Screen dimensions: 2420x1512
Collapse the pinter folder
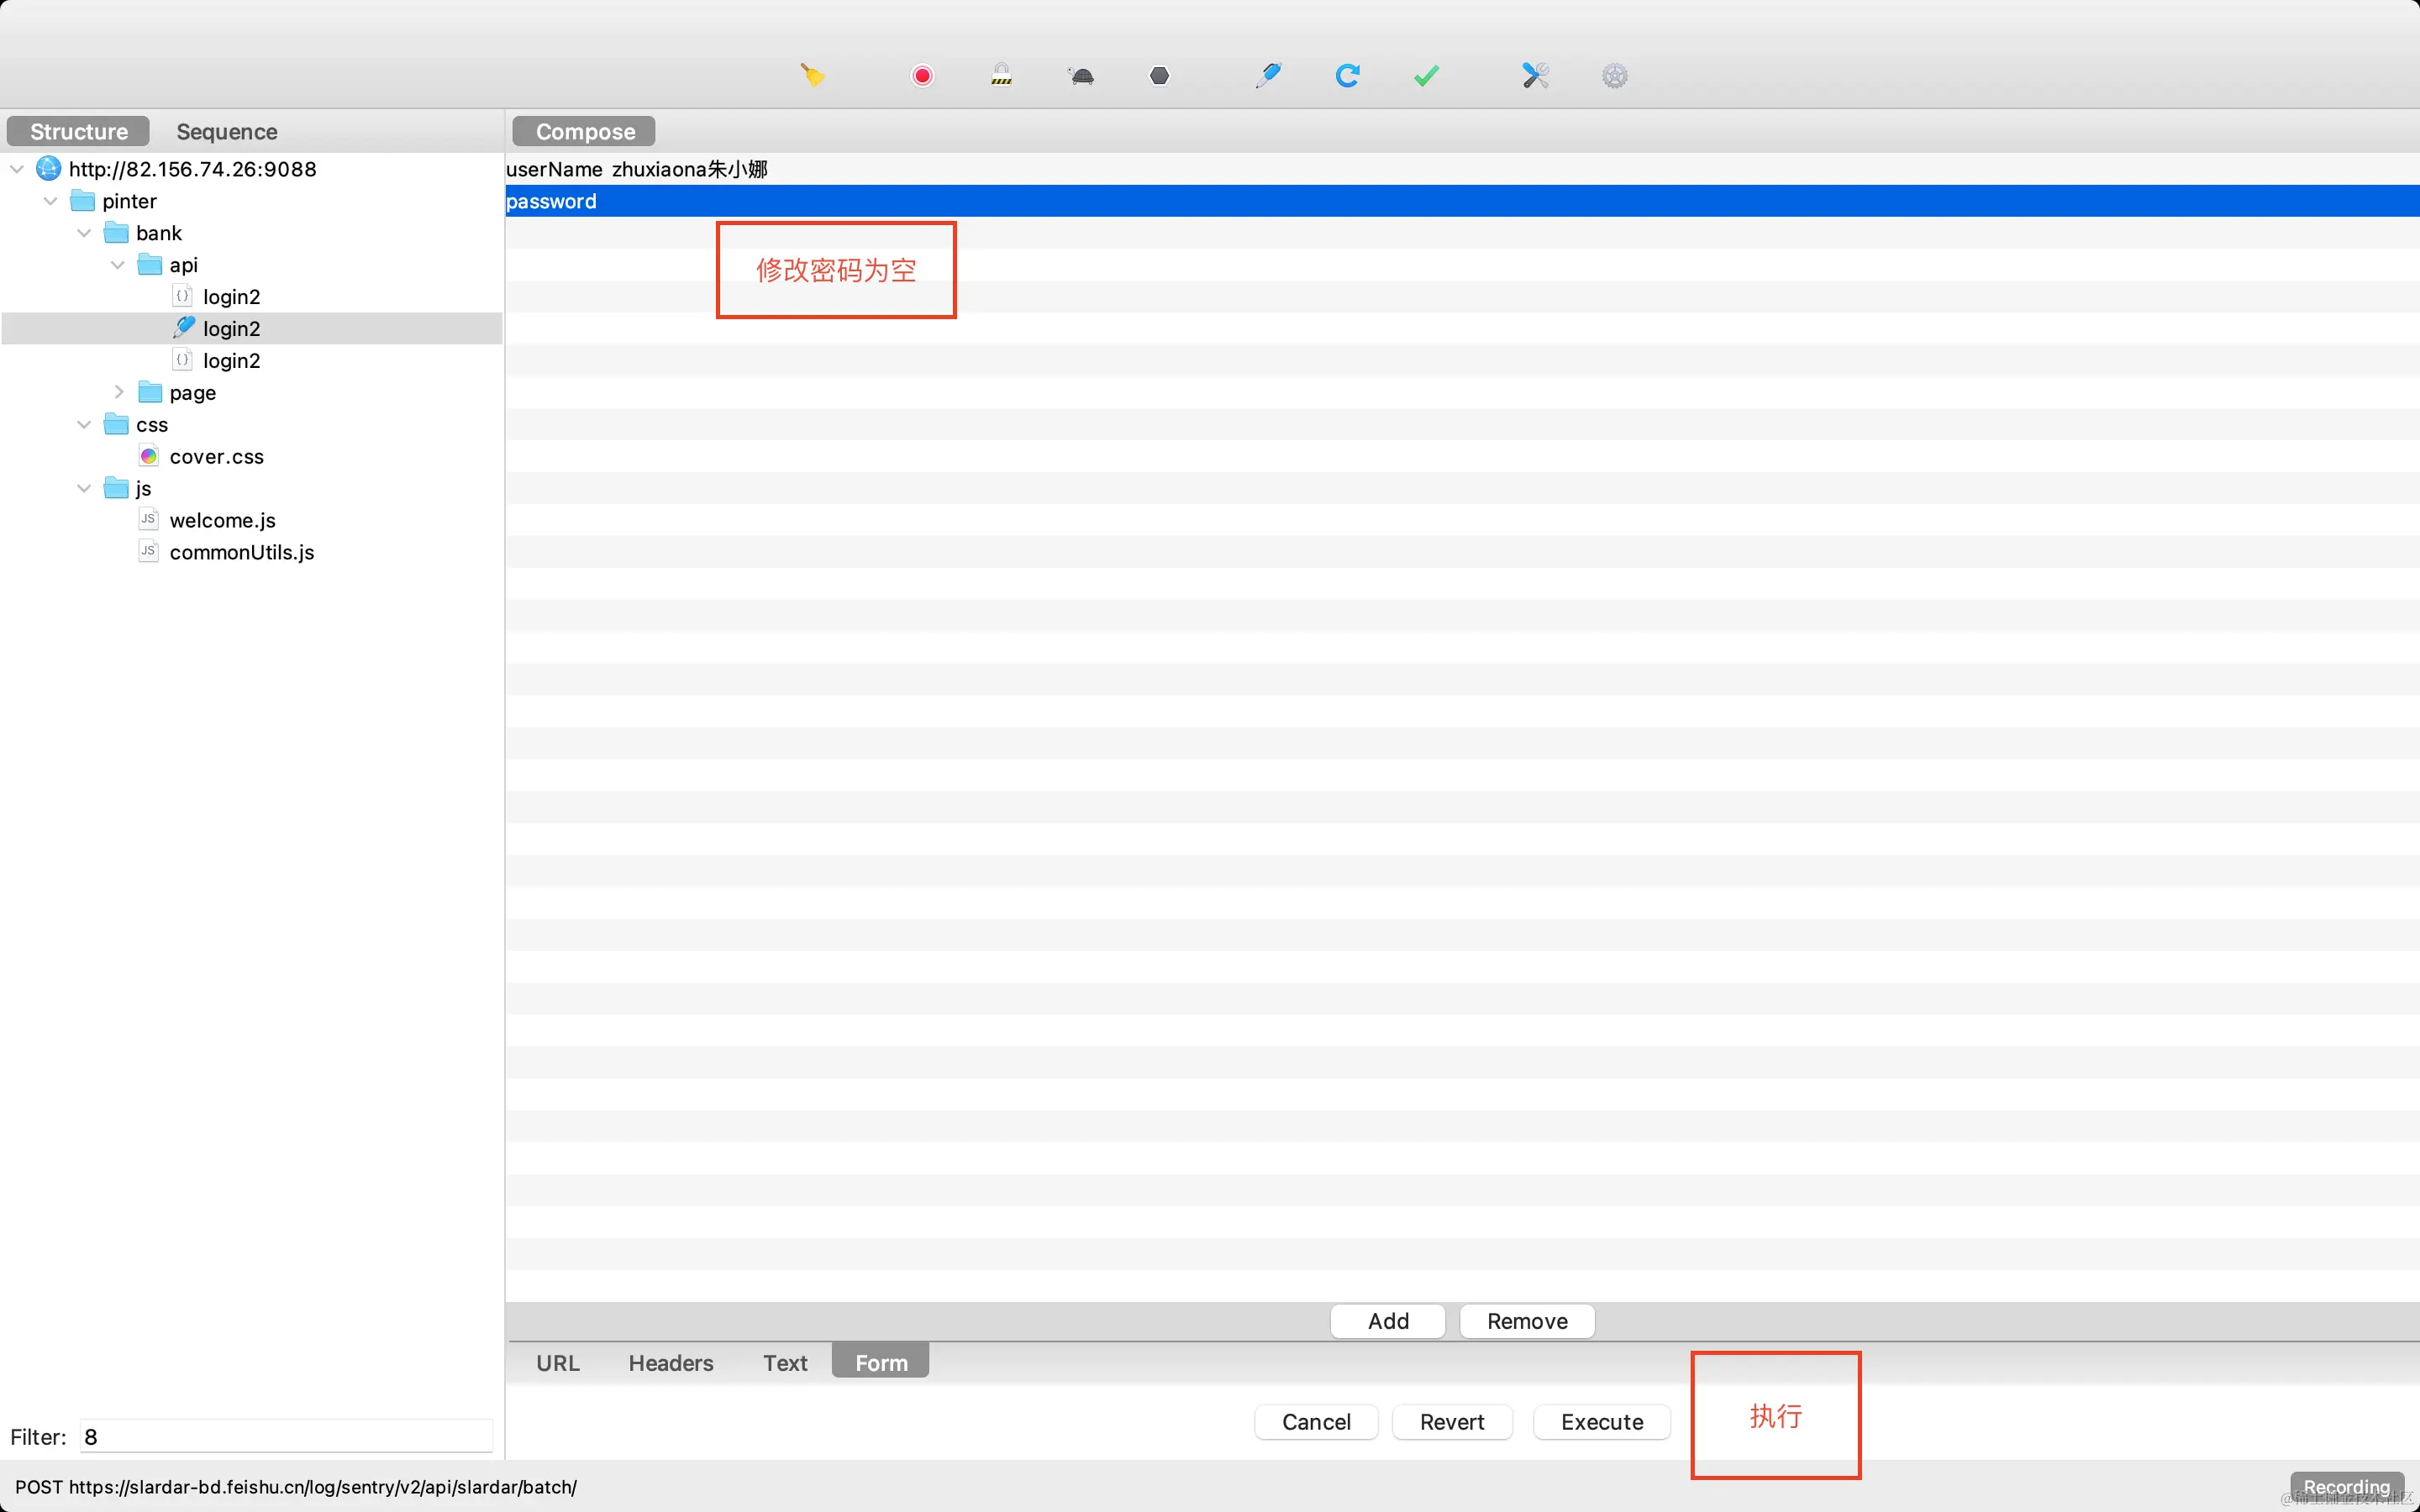pyautogui.click(x=51, y=201)
